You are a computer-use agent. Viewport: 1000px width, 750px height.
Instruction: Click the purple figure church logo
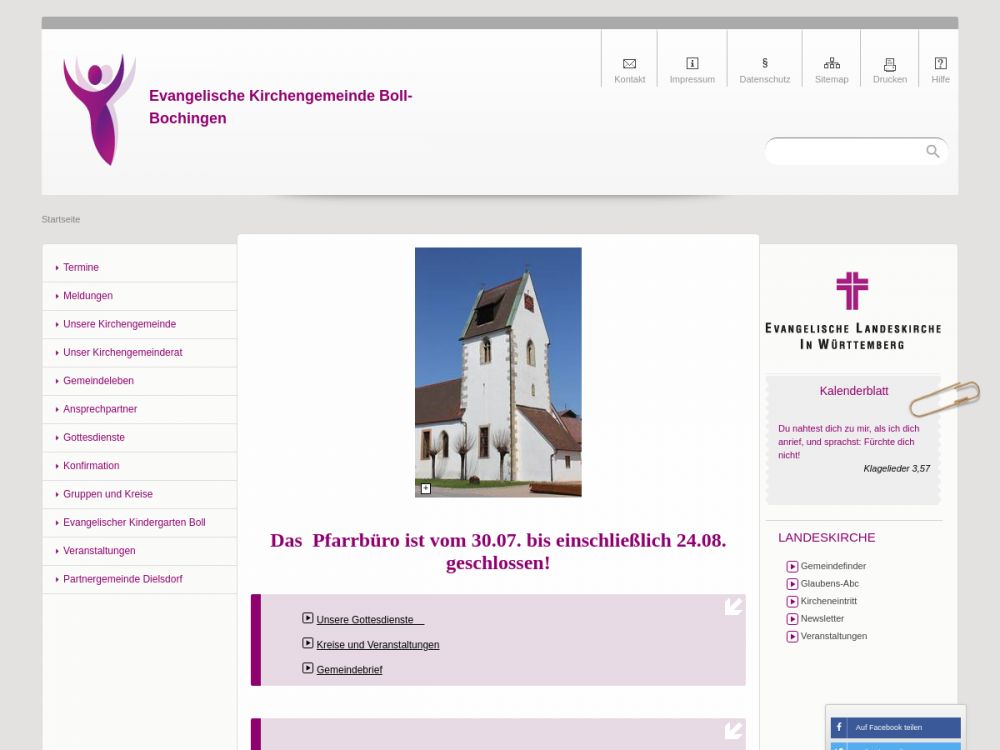99,109
